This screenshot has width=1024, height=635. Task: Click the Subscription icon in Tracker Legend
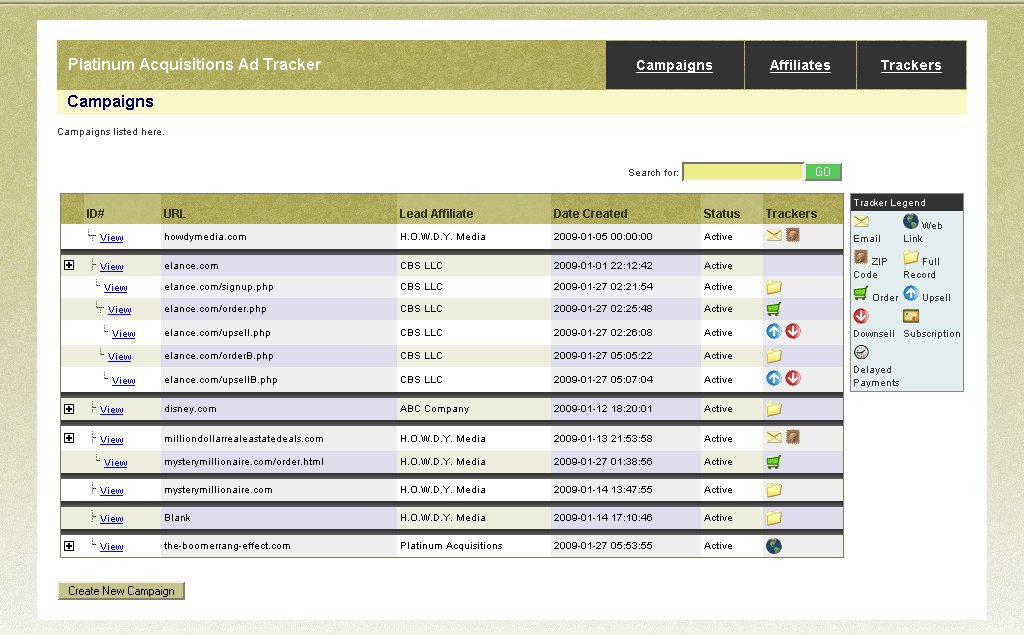click(x=911, y=316)
